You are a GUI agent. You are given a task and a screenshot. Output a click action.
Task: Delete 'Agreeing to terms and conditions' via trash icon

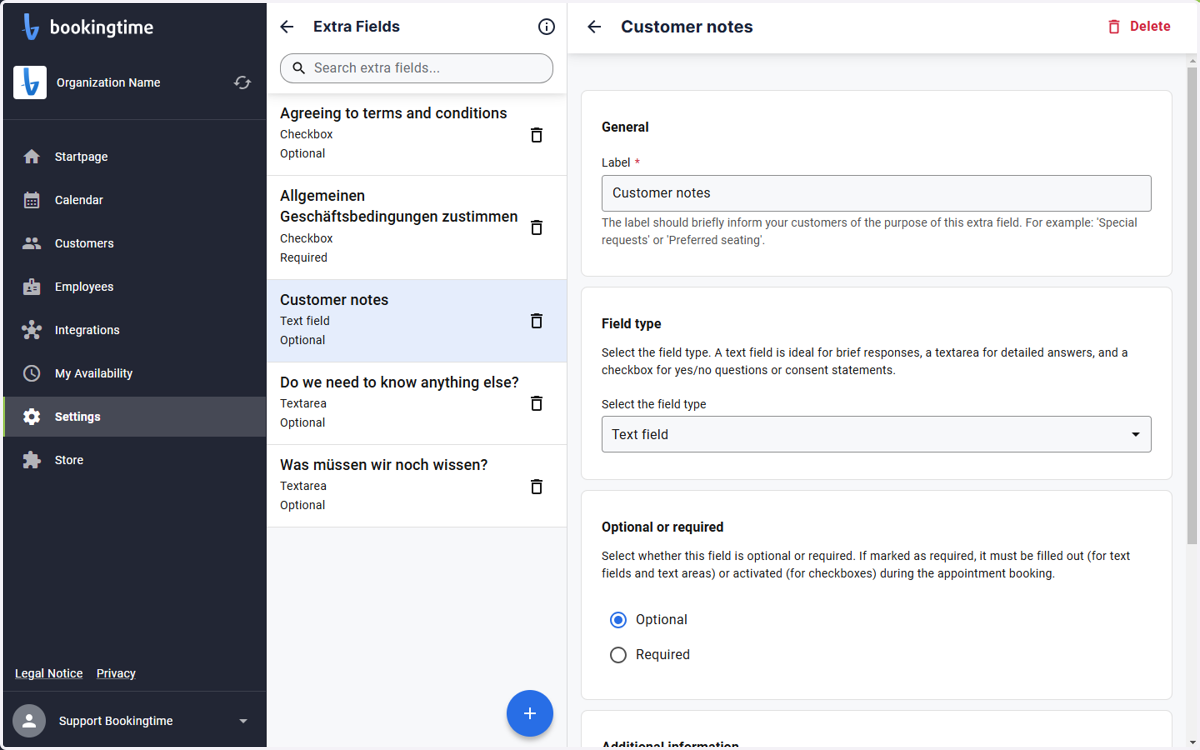(x=536, y=134)
